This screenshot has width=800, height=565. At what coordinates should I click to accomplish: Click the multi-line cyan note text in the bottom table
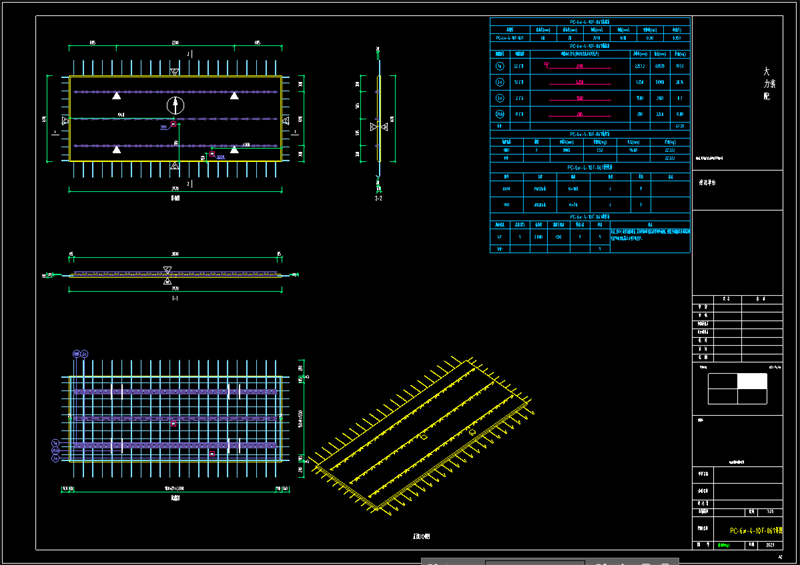(650, 235)
